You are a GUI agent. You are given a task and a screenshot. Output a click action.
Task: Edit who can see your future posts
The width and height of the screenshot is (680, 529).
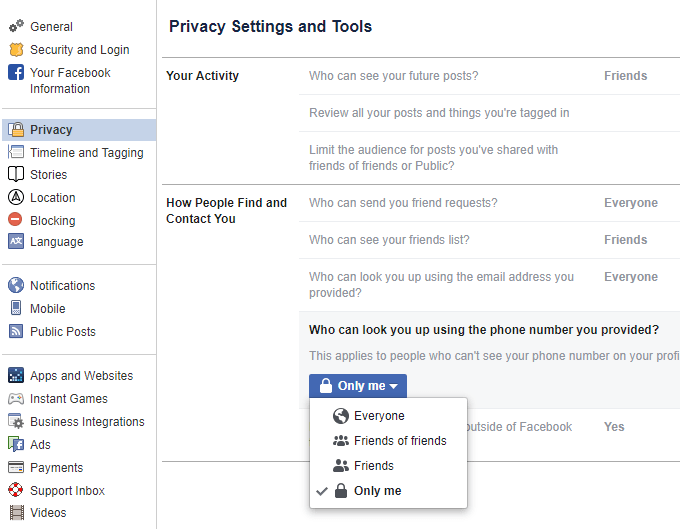pyautogui.click(x=393, y=76)
